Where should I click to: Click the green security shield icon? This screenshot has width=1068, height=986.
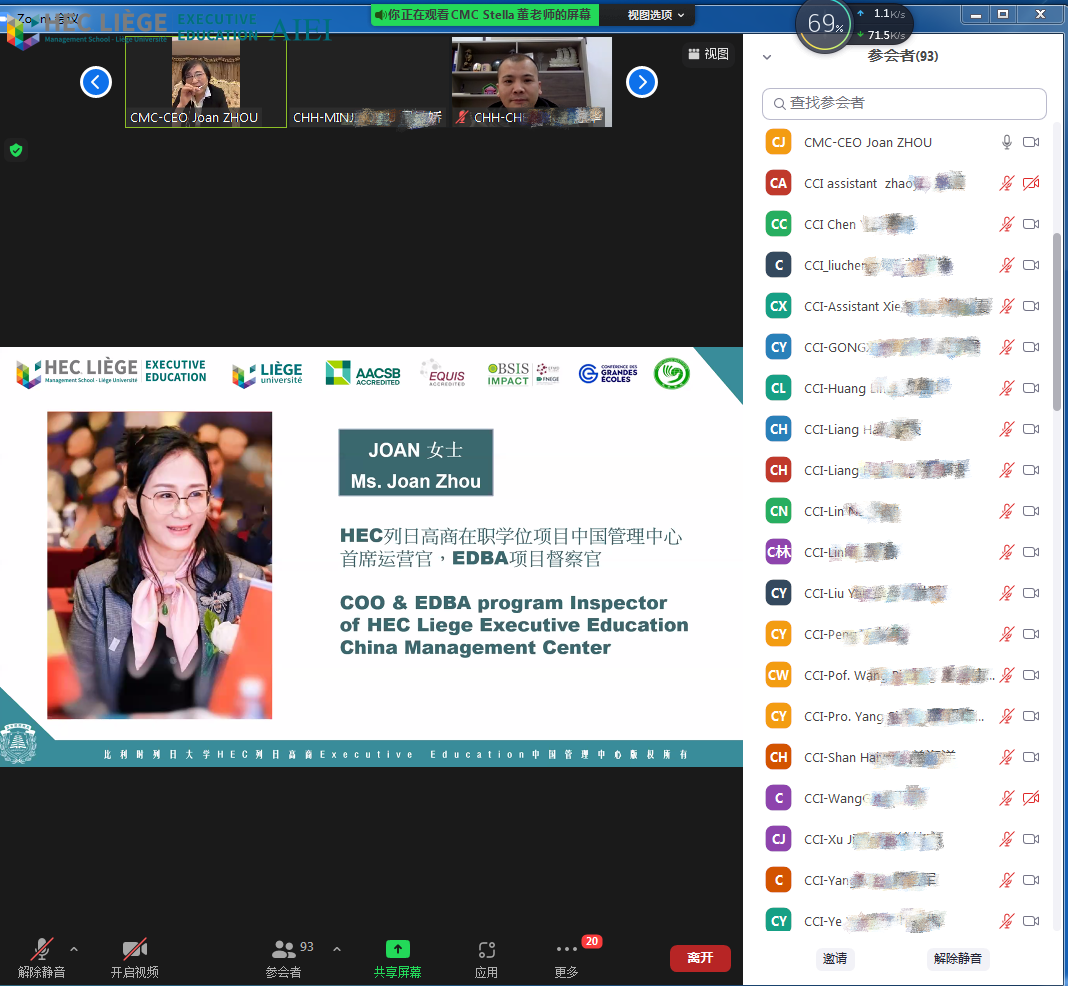click(x=16, y=150)
